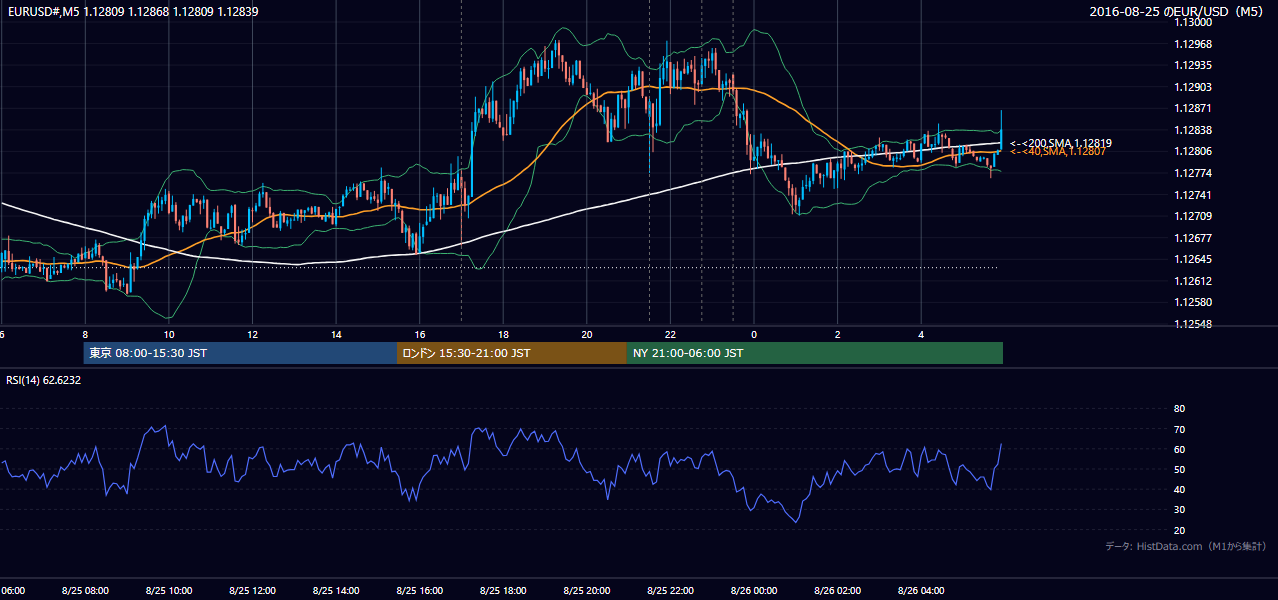Screen dimensions: 1278x600
Task: Click price axis label 1.12903
Action: (1193, 87)
